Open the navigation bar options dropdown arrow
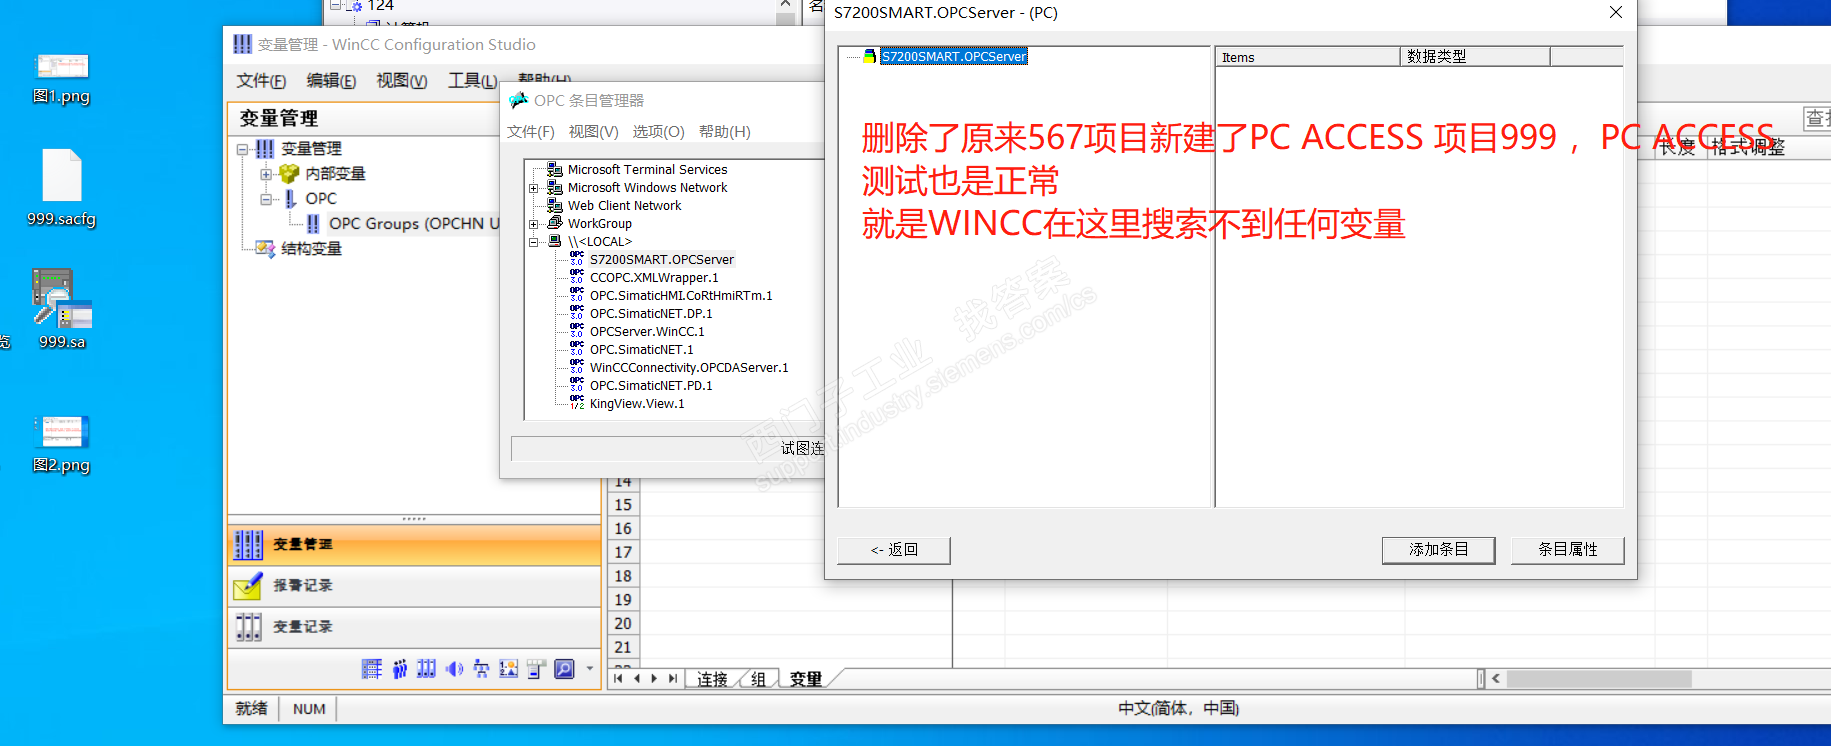The height and width of the screenshot is (746, 1831). 590,669
